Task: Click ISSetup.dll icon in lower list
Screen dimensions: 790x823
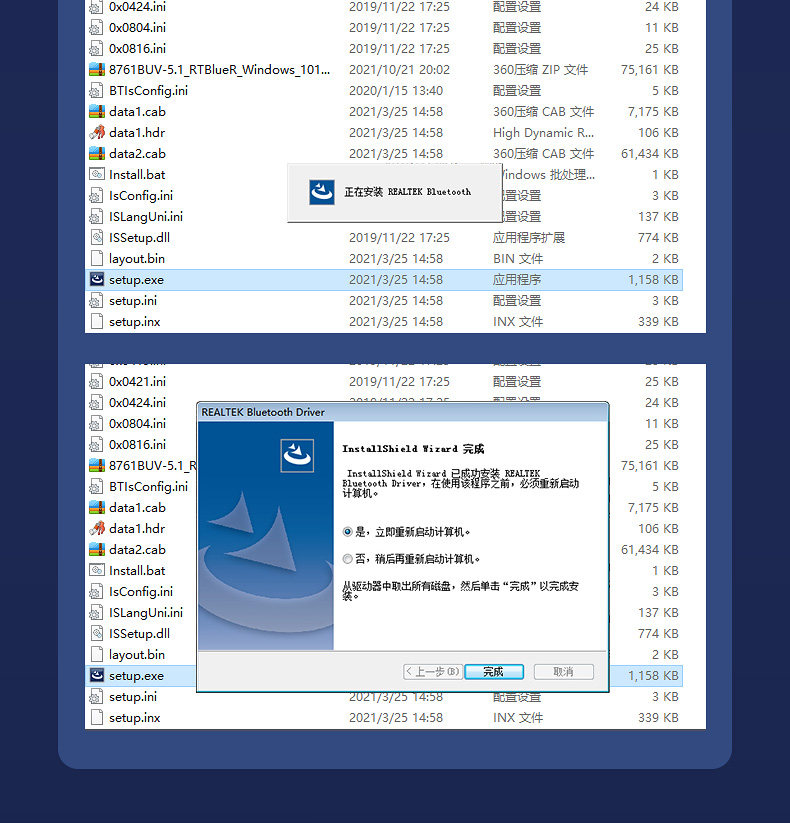Action: coord(97,633)
